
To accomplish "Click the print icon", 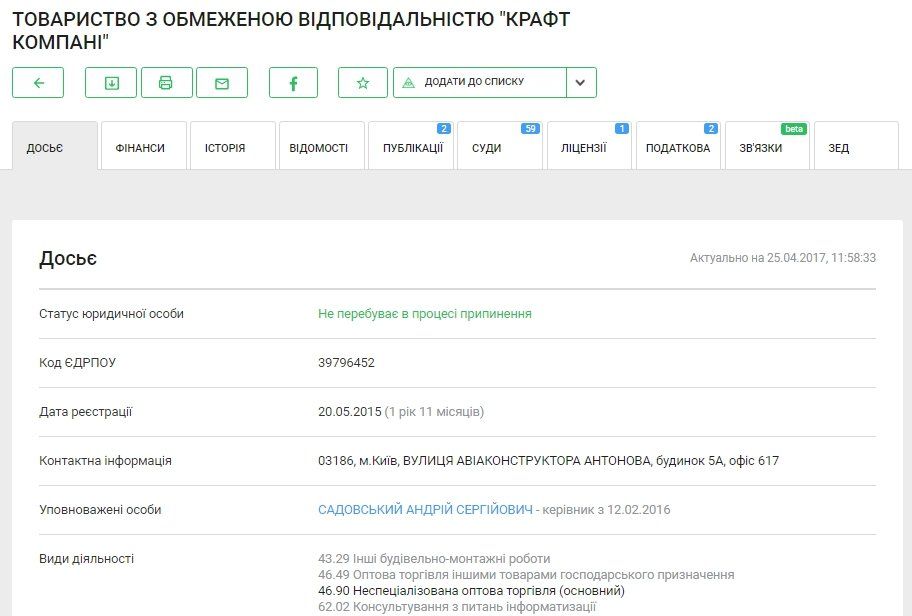I will pos(167,83).
